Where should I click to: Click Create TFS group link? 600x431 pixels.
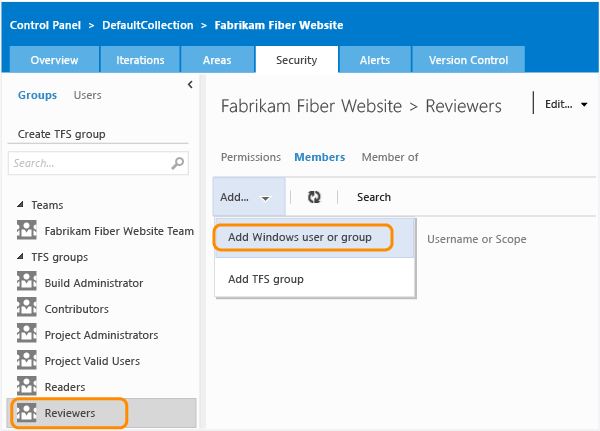pos(62,134)
